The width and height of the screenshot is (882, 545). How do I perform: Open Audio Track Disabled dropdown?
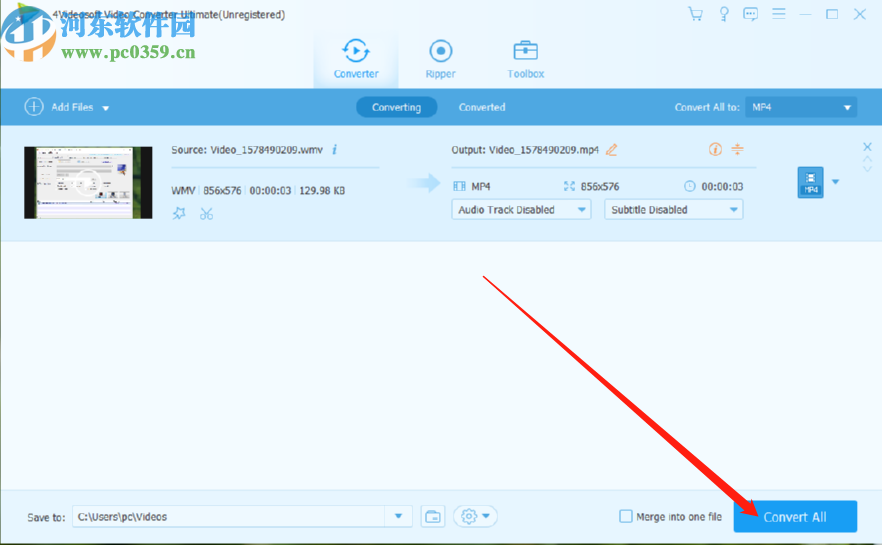tap(521, 210)
